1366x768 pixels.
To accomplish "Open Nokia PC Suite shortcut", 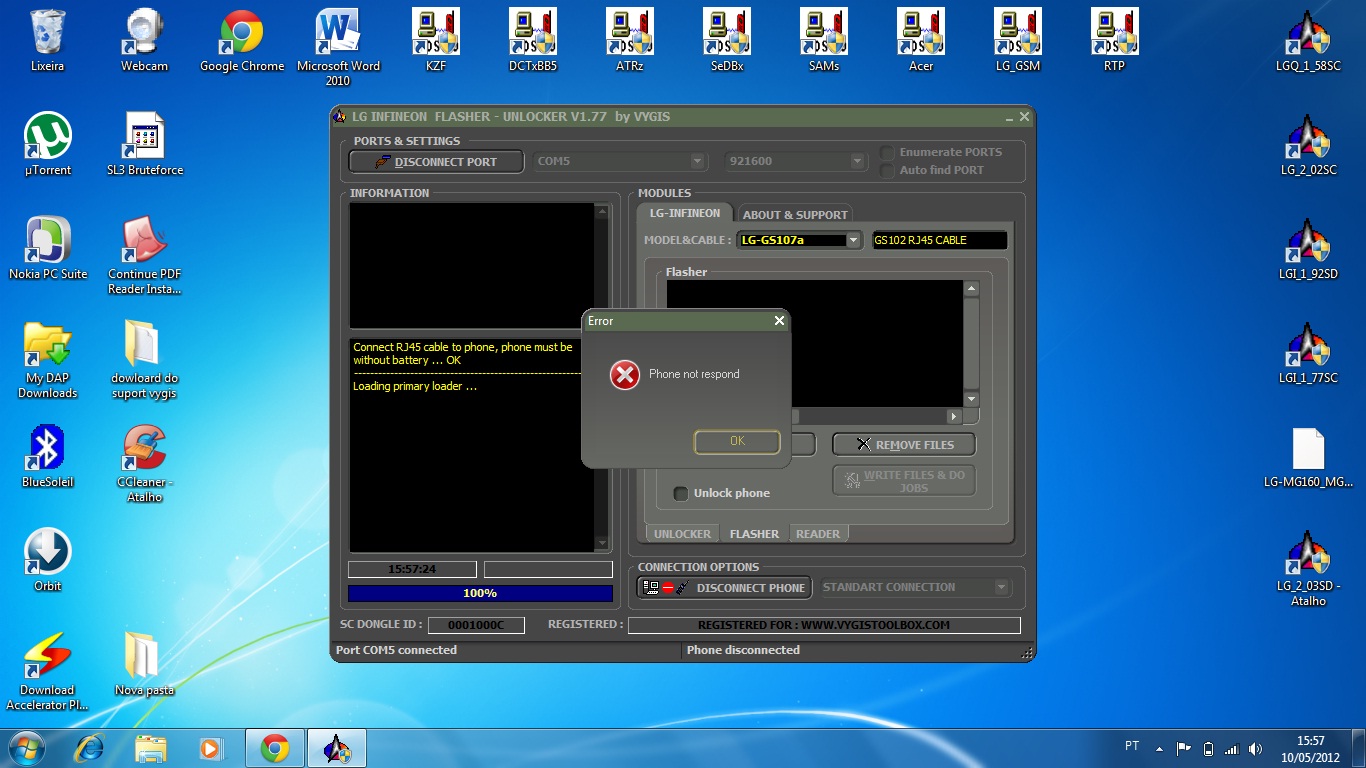I will point(47,248).
